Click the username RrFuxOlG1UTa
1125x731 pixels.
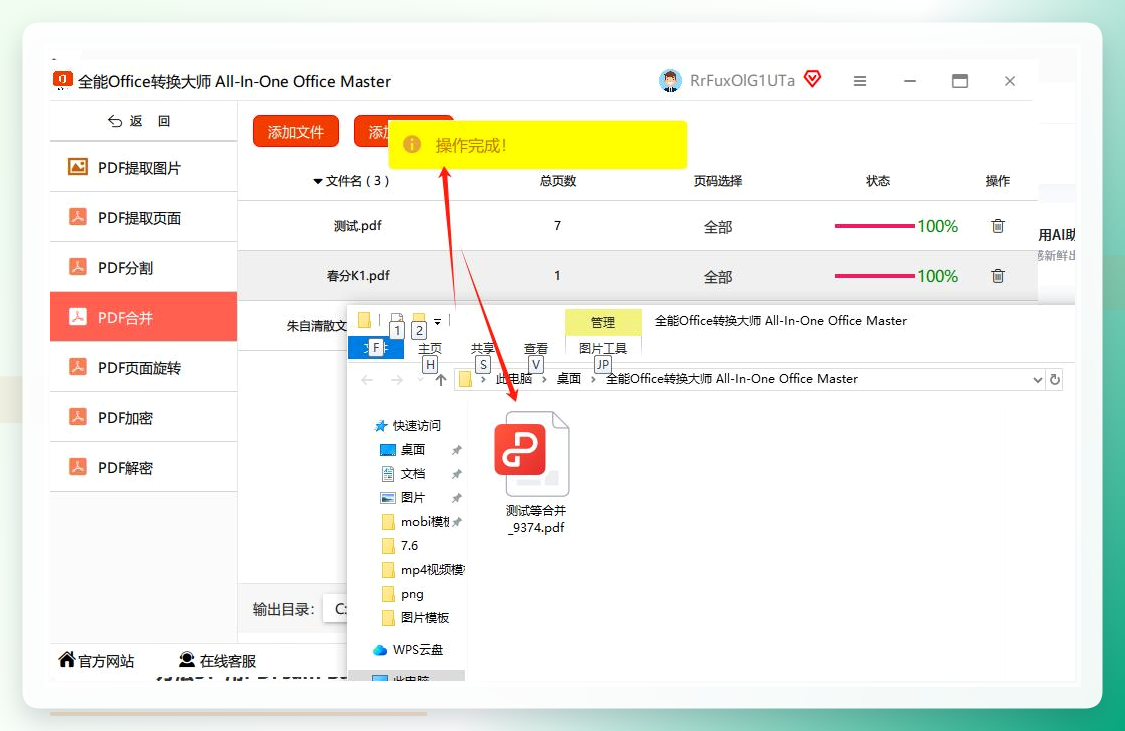[743, 80]
